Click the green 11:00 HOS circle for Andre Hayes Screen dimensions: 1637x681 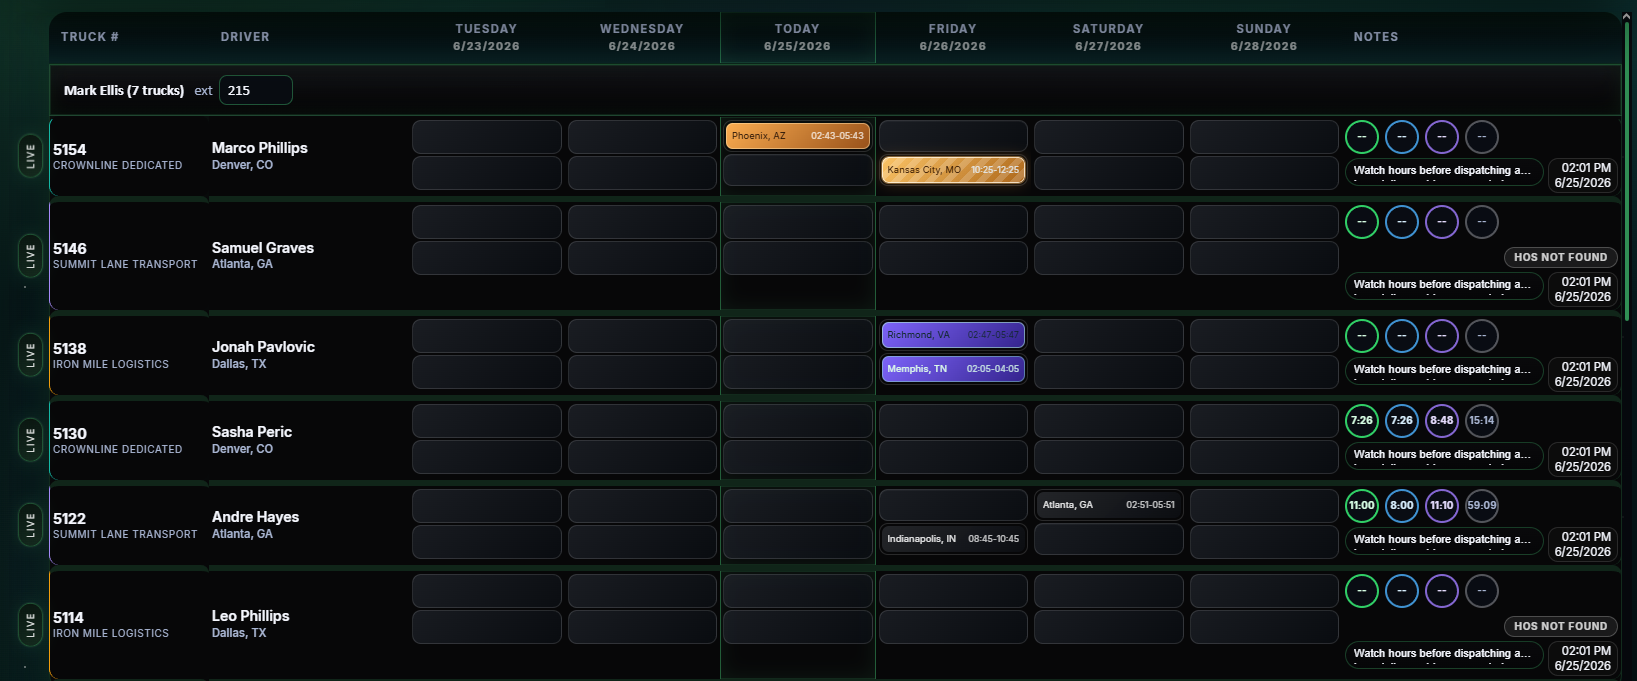(1362, 506)
